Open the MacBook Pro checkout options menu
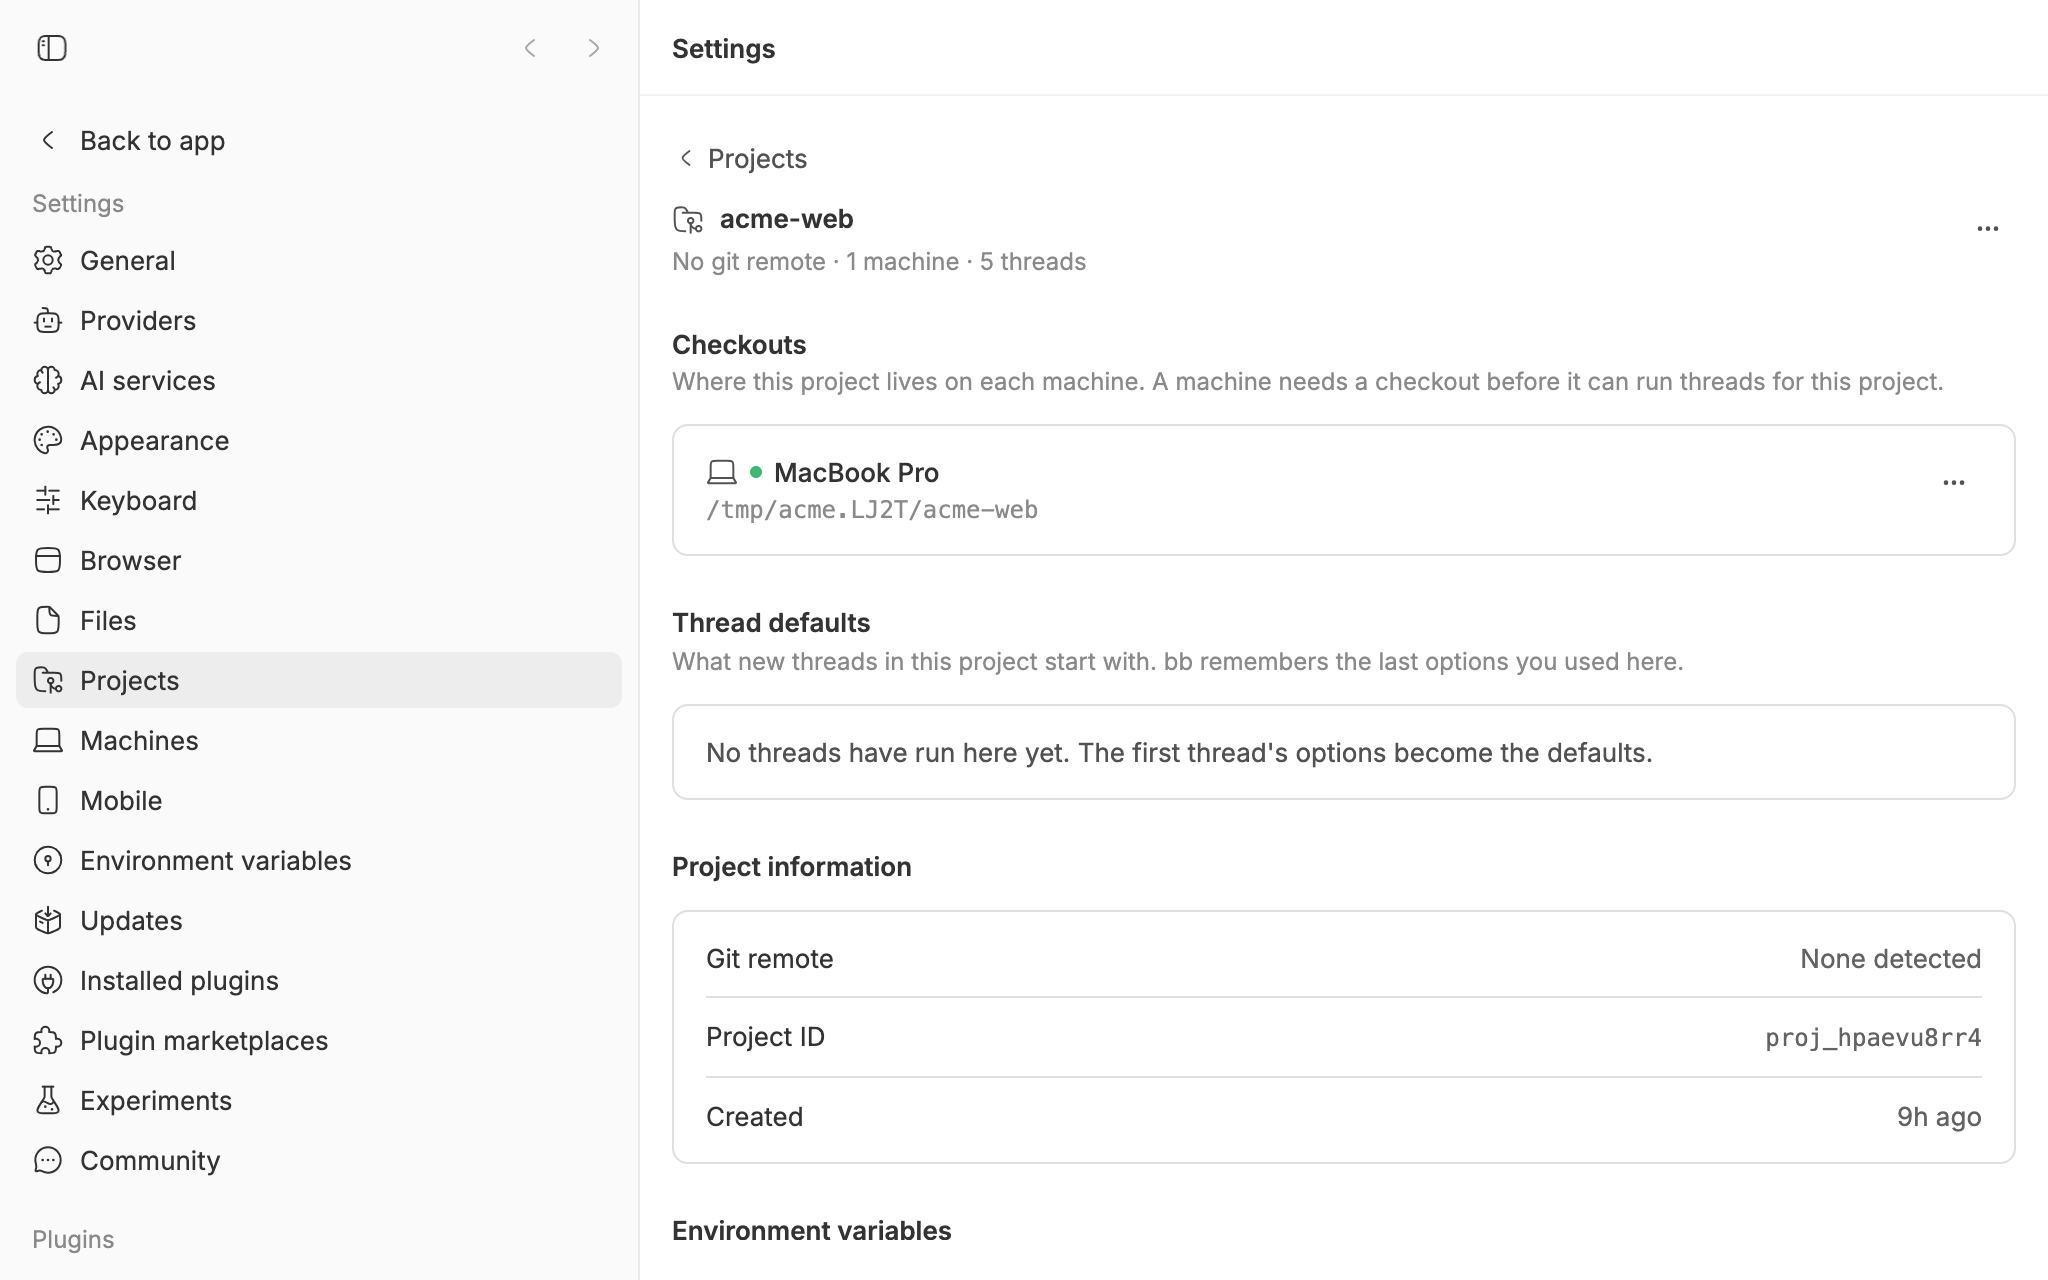Image resolution: width=2048 pixels, height=1280 pixels. tap(1953, 483)
